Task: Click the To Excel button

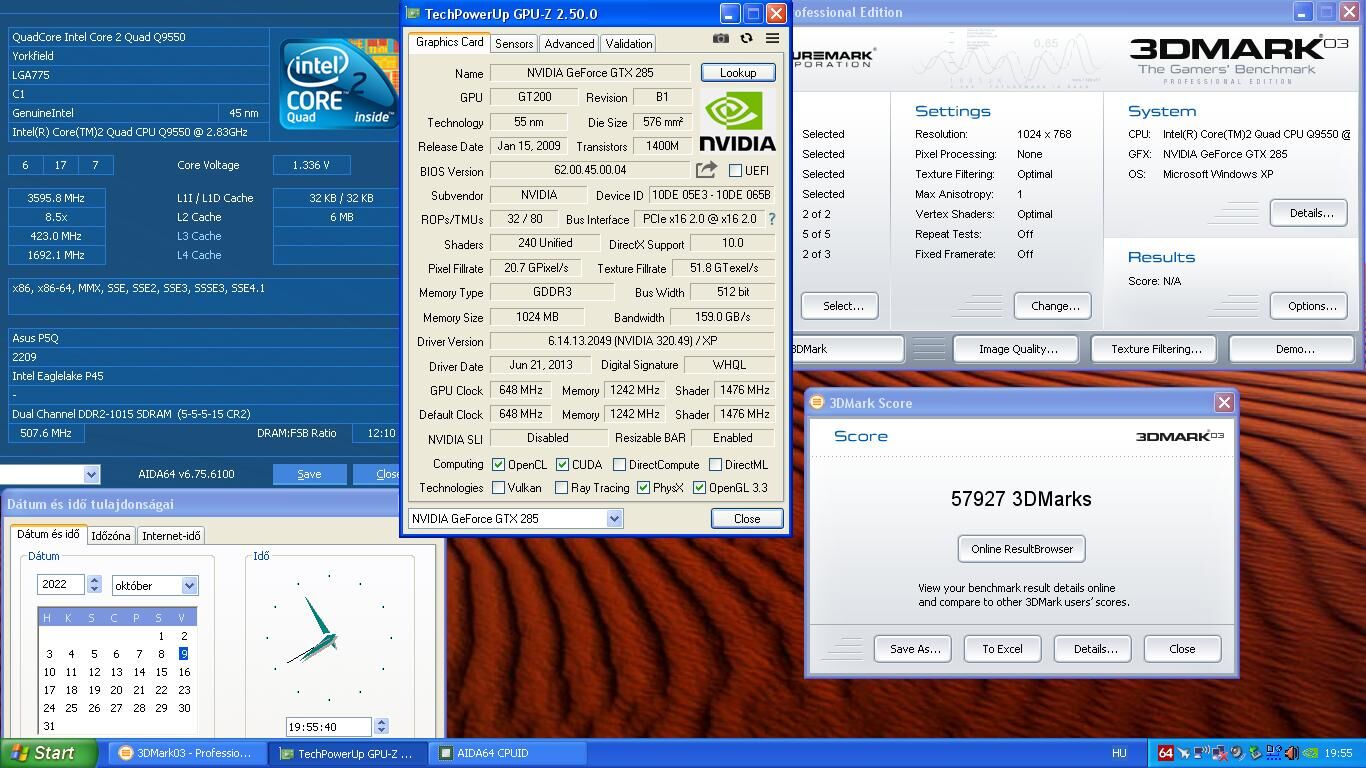Action: tap(1002, 649)
